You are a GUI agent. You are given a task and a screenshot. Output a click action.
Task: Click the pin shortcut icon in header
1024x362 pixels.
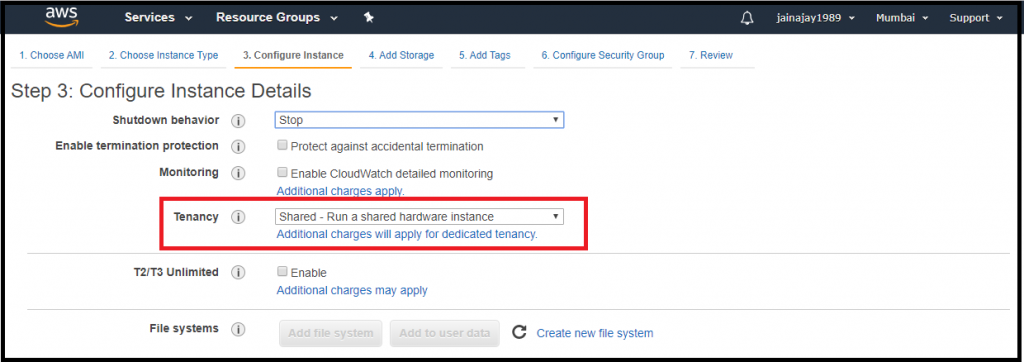coord(368,18)
